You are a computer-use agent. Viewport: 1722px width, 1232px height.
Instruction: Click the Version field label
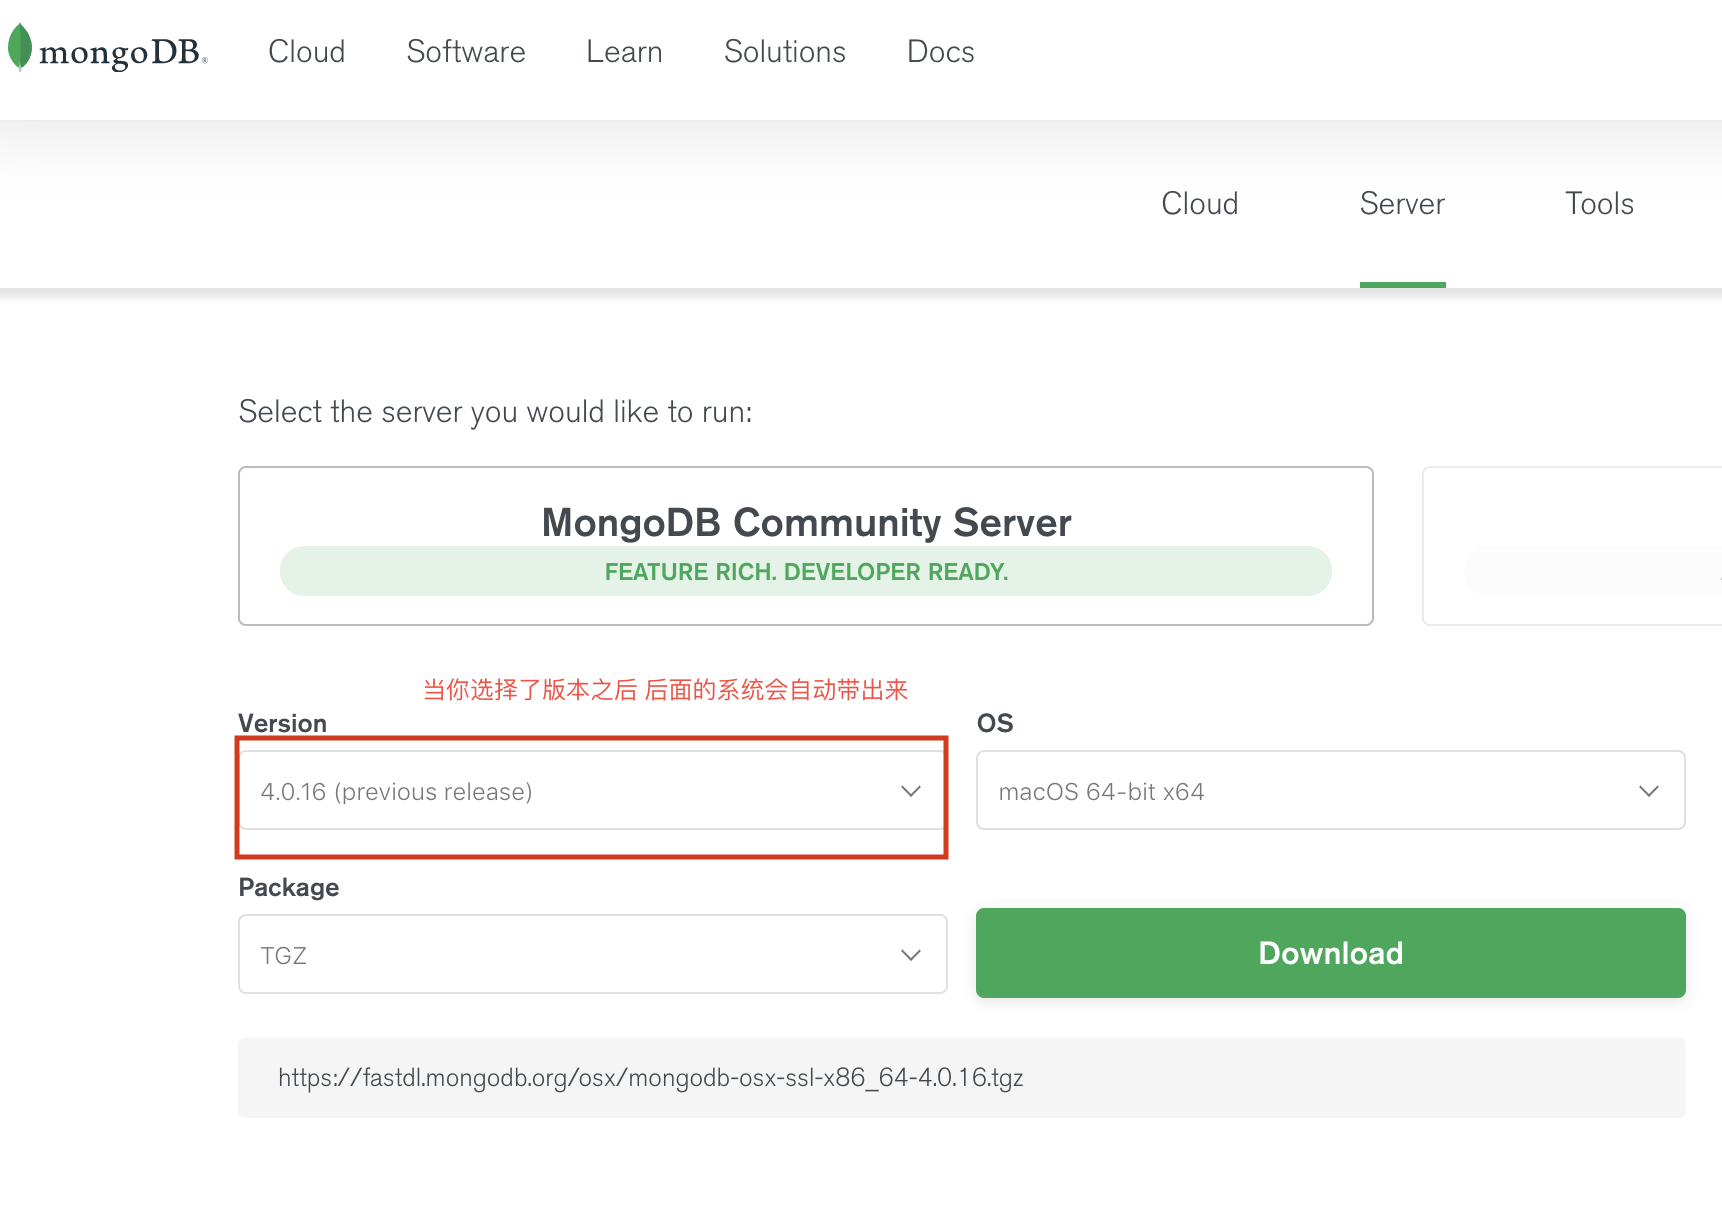(x=283, y=723)
